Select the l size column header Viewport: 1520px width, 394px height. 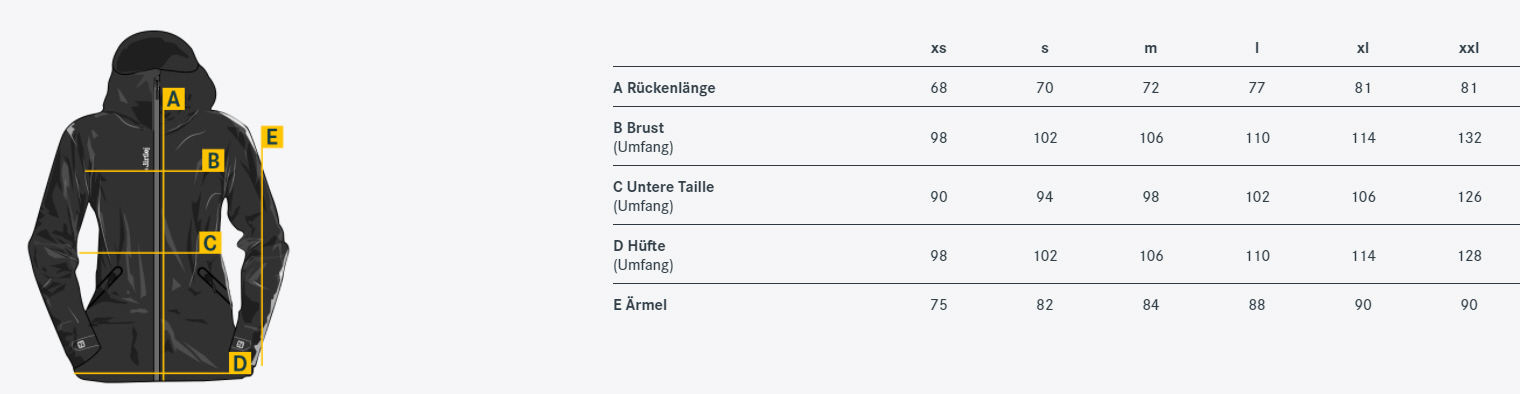(x=1257, y=48)
